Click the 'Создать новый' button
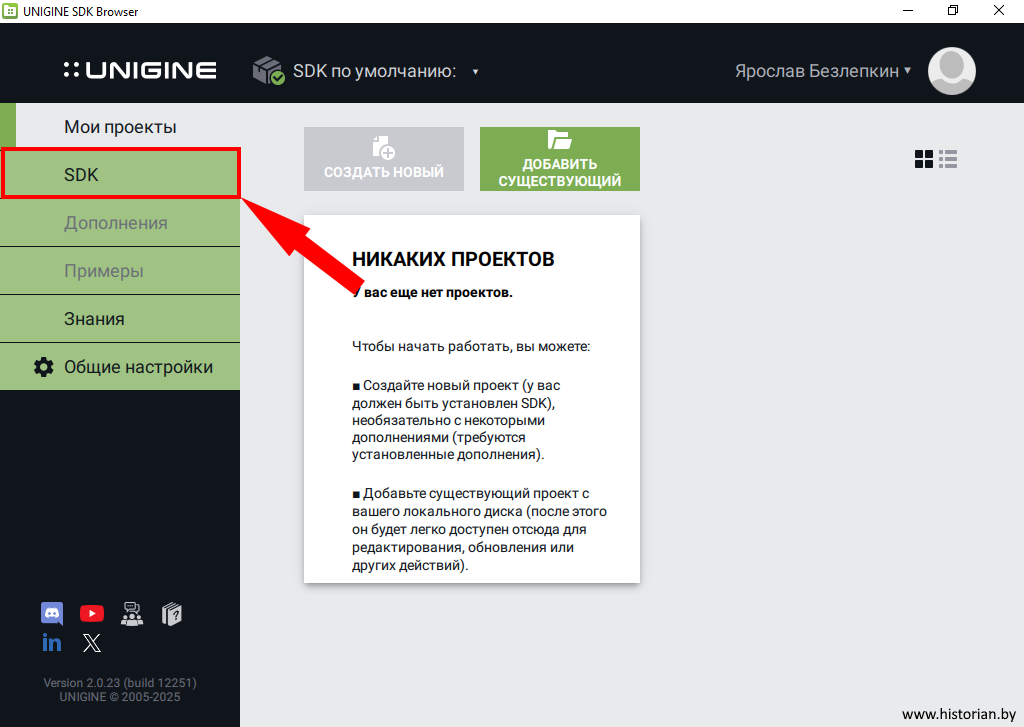 coord(384,159)
